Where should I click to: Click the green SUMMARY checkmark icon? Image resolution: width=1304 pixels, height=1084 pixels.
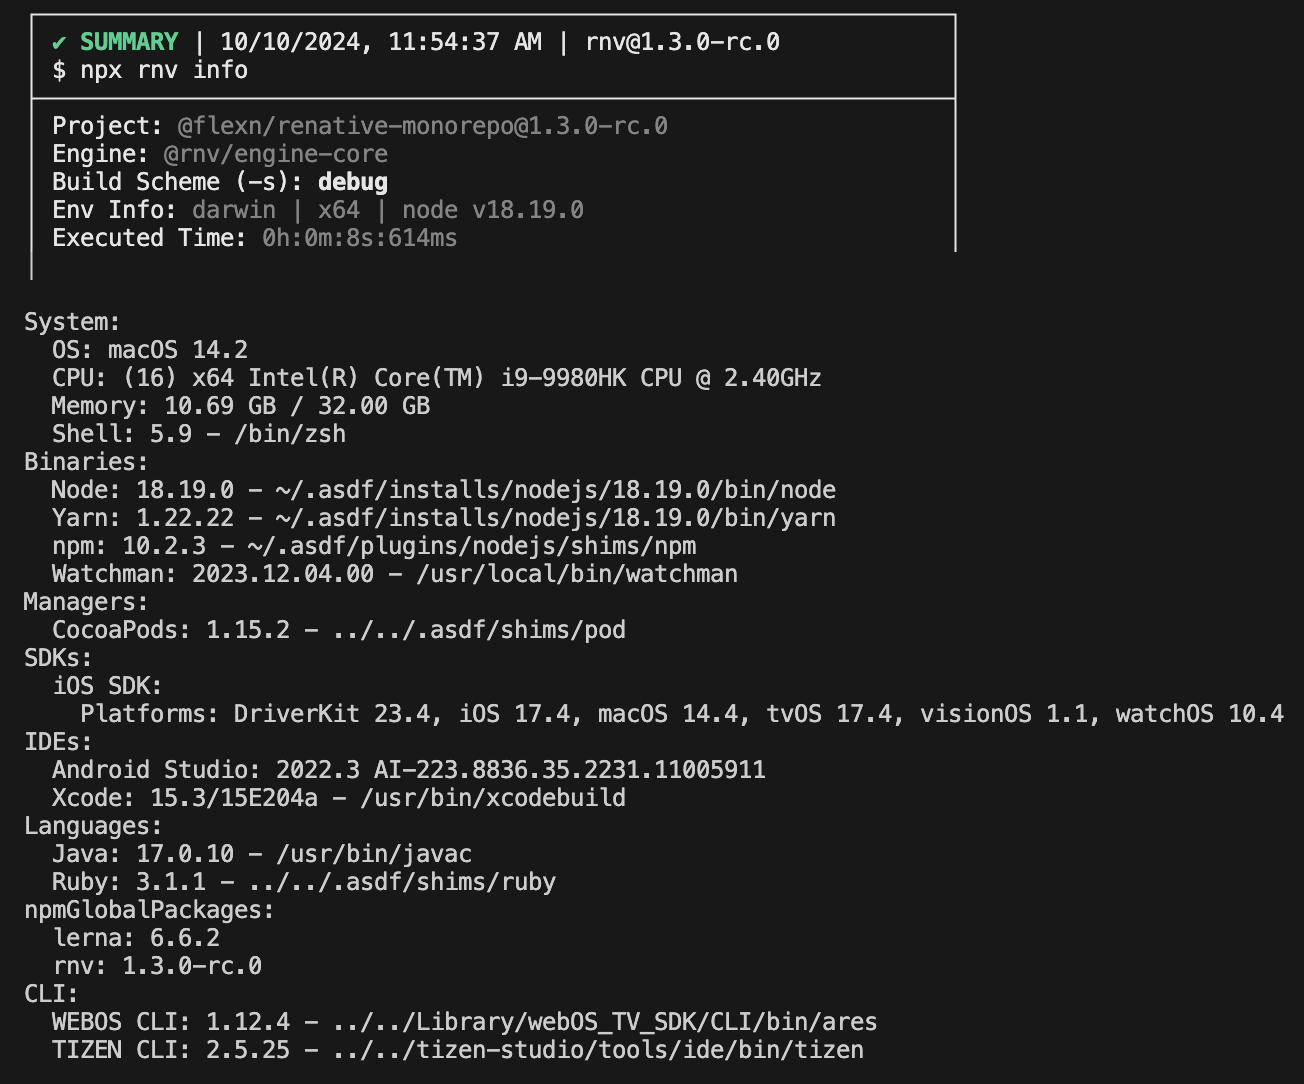[59, 42]
